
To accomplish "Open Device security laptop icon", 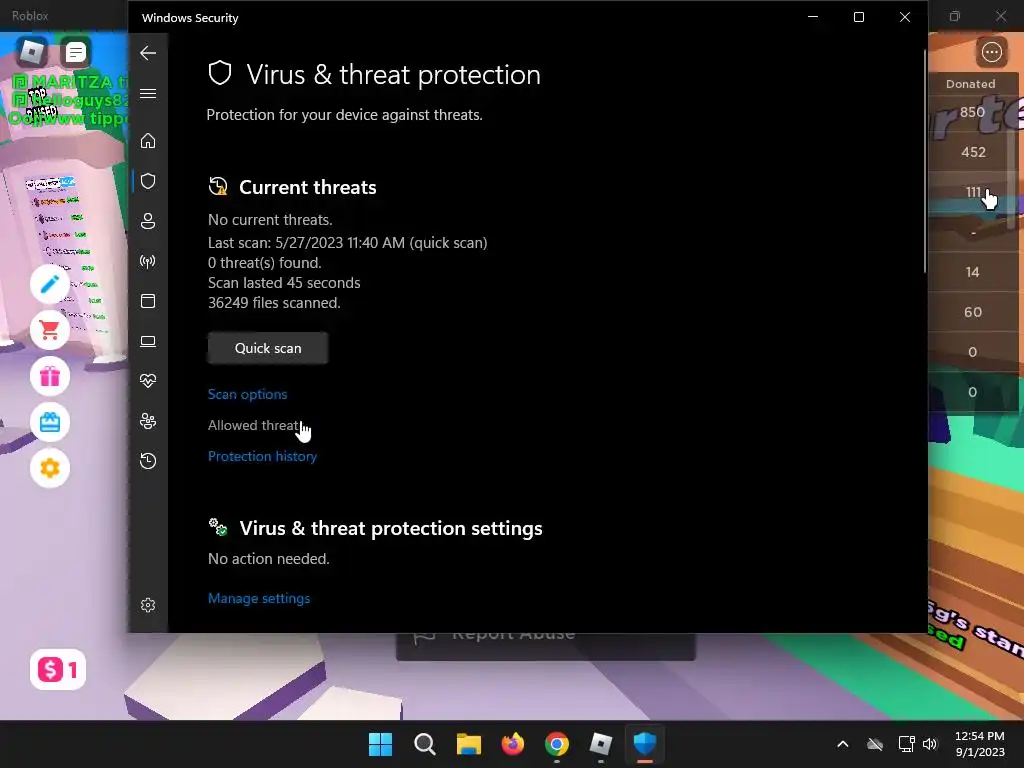I will 148,341.
